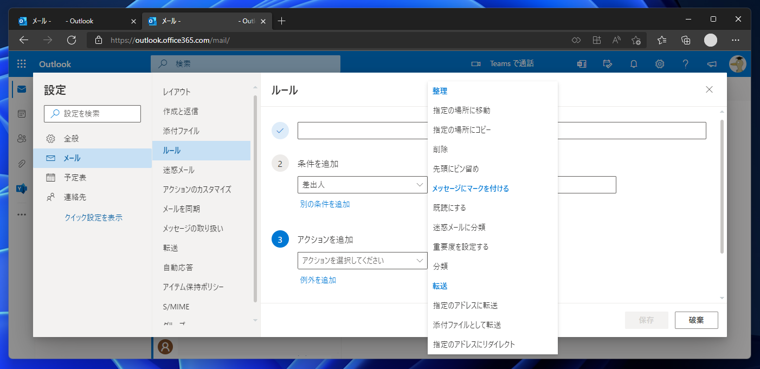Click the browser Back arrow
Viewport: 760px width, 369px height.
[23, 40]
